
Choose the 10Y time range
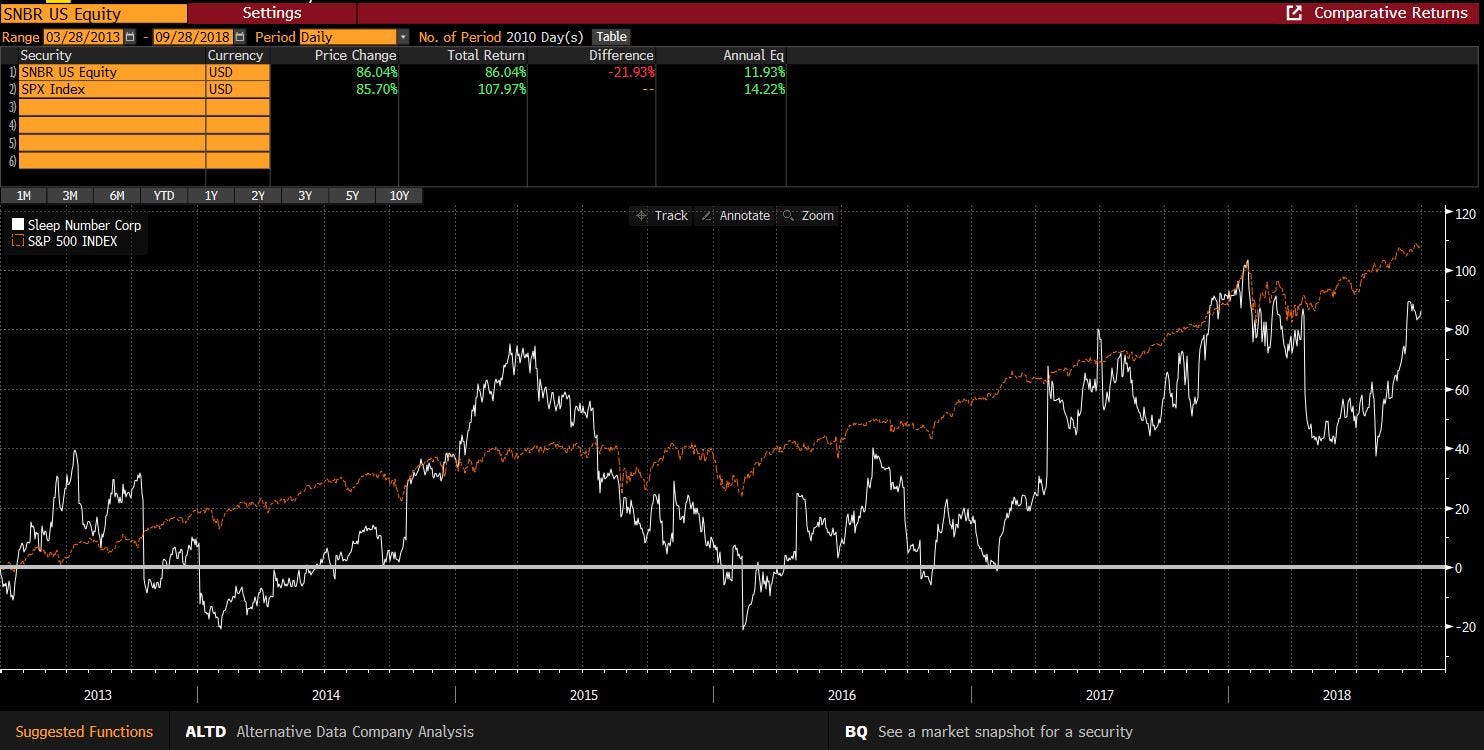click(399, 196)
